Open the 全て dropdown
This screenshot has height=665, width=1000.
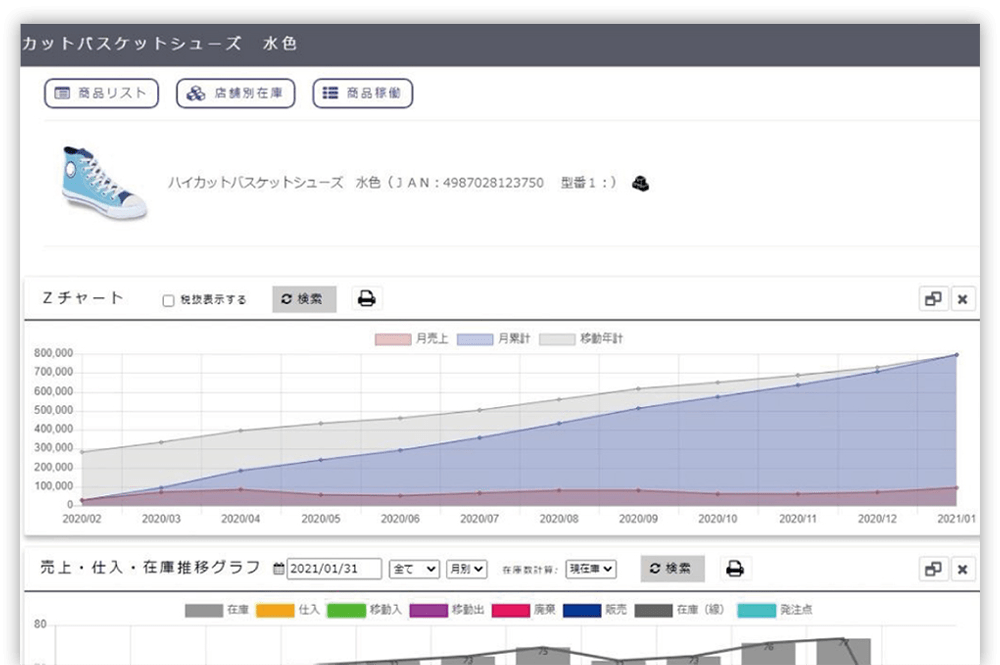click(414, 569)
